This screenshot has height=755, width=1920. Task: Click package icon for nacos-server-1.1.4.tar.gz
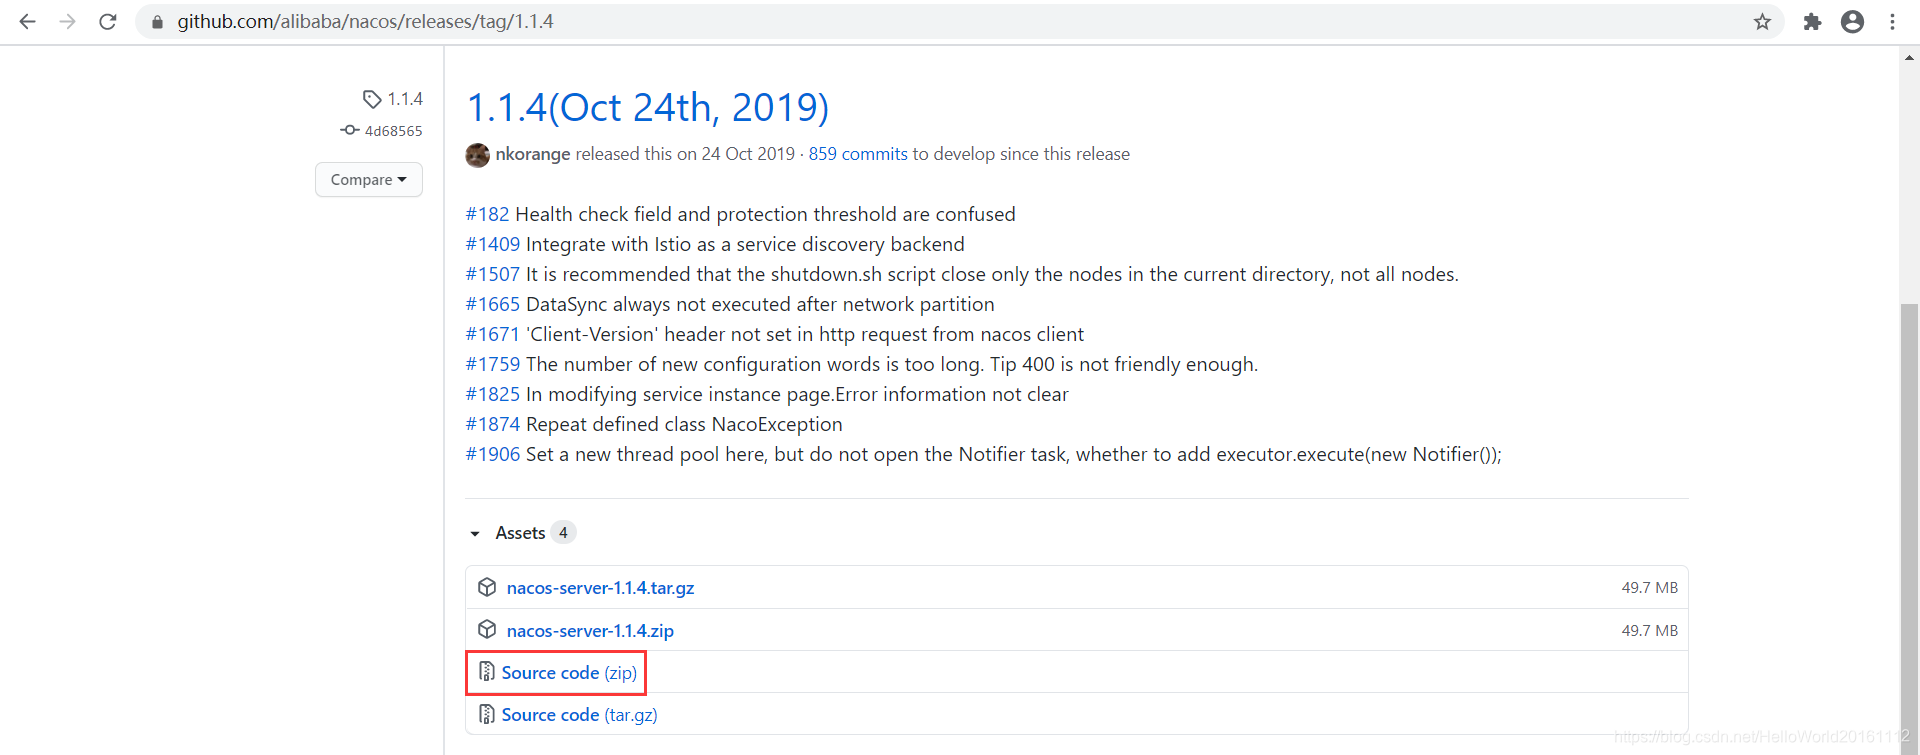click(x=487, y=587)
